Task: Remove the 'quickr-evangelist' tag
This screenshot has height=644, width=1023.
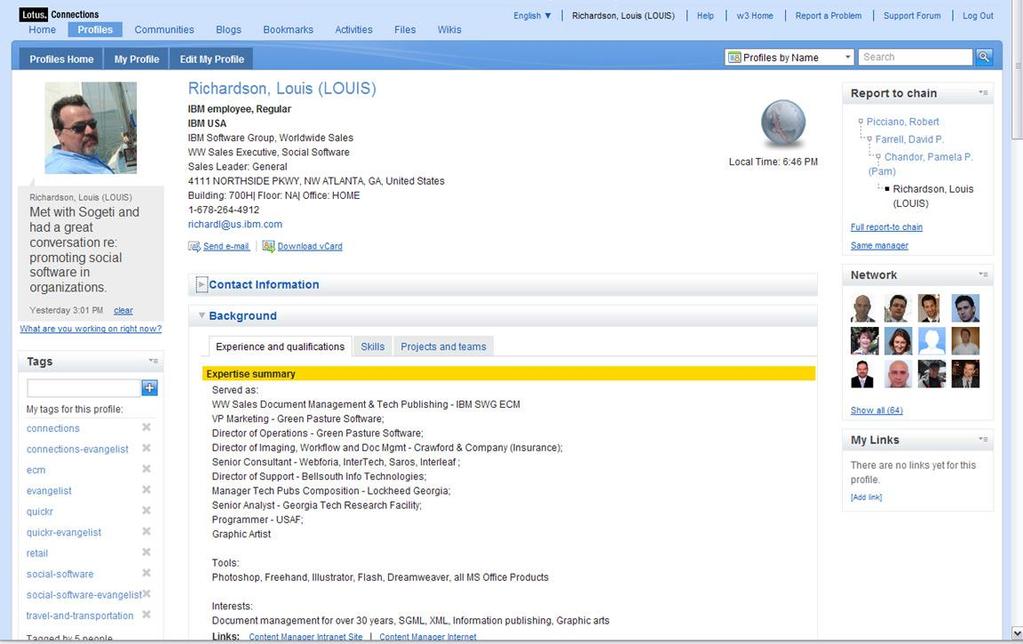Action: point(146,532)
